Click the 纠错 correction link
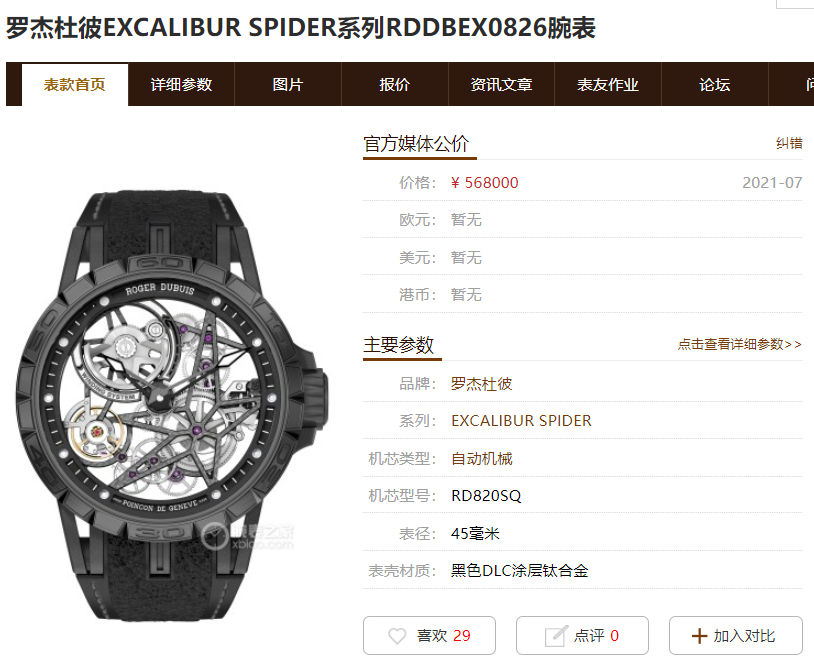 tap(789, 143)
